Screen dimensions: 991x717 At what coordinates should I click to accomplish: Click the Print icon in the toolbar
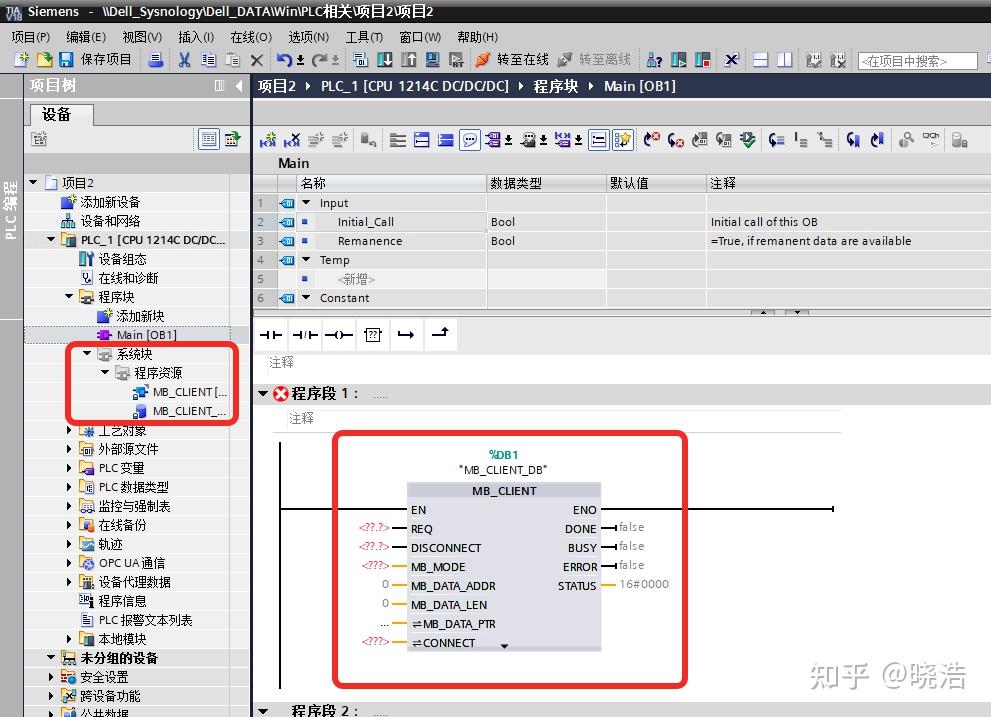click(155, 59)
